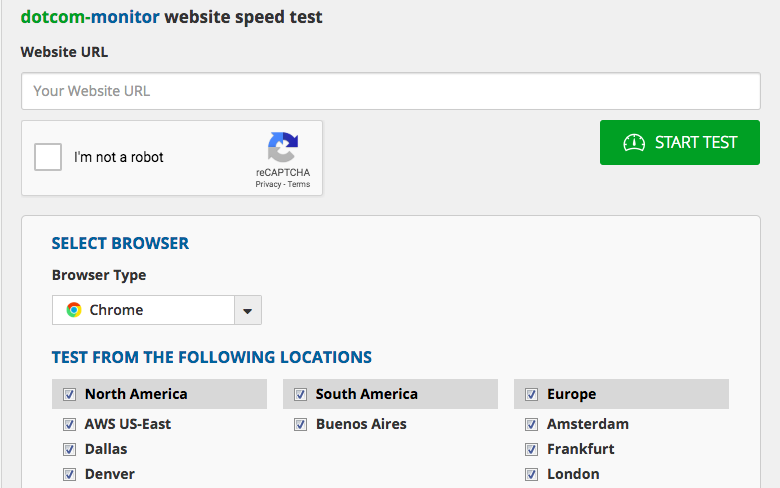Image resolution: width=780 pixels, height=488 pixels.
Task: Click the Amsterdam label
Action: click(588, 424)
